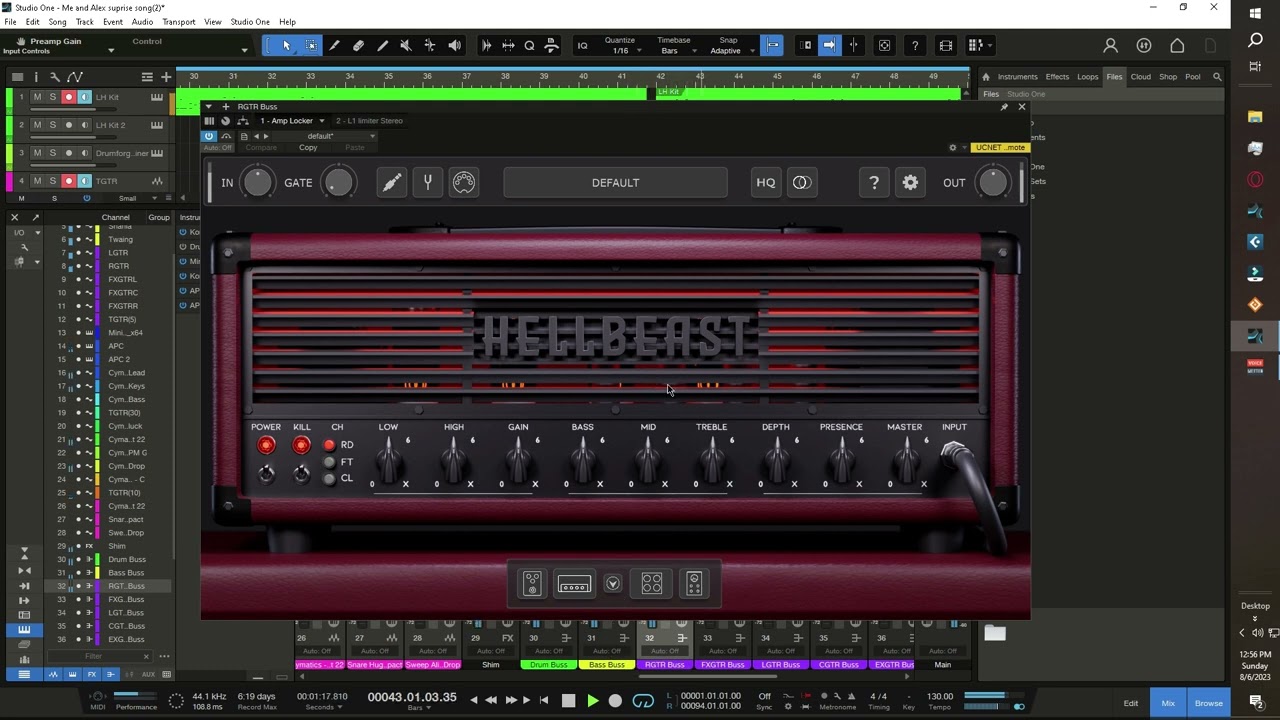Viewport: 1280px width, 720px height.
Task: Expand the section selector chevron below amp
Action: 613,584
